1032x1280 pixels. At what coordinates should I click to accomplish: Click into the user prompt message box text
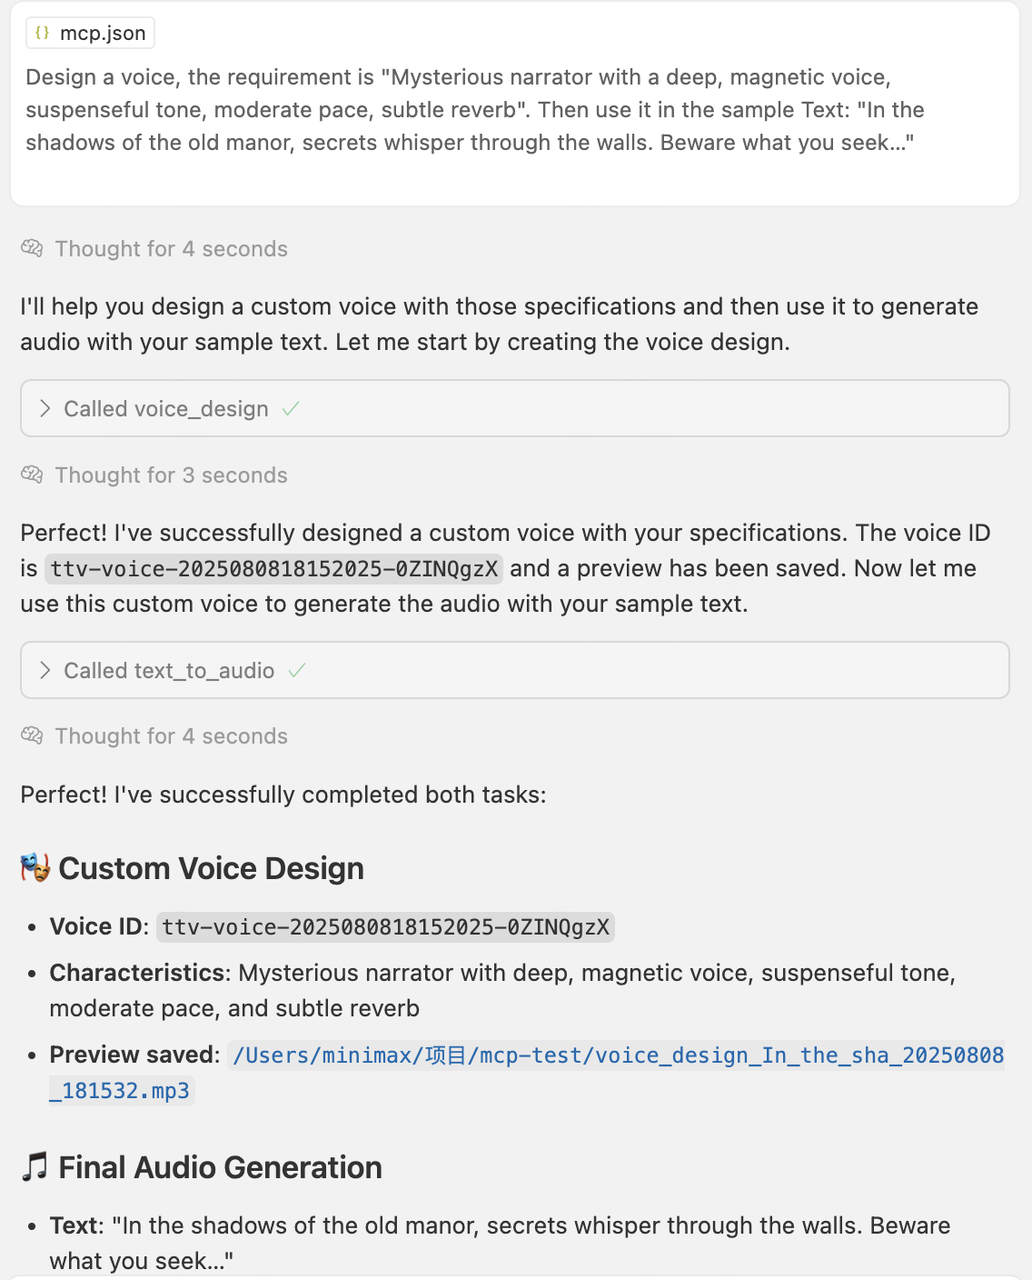(470, 110)
